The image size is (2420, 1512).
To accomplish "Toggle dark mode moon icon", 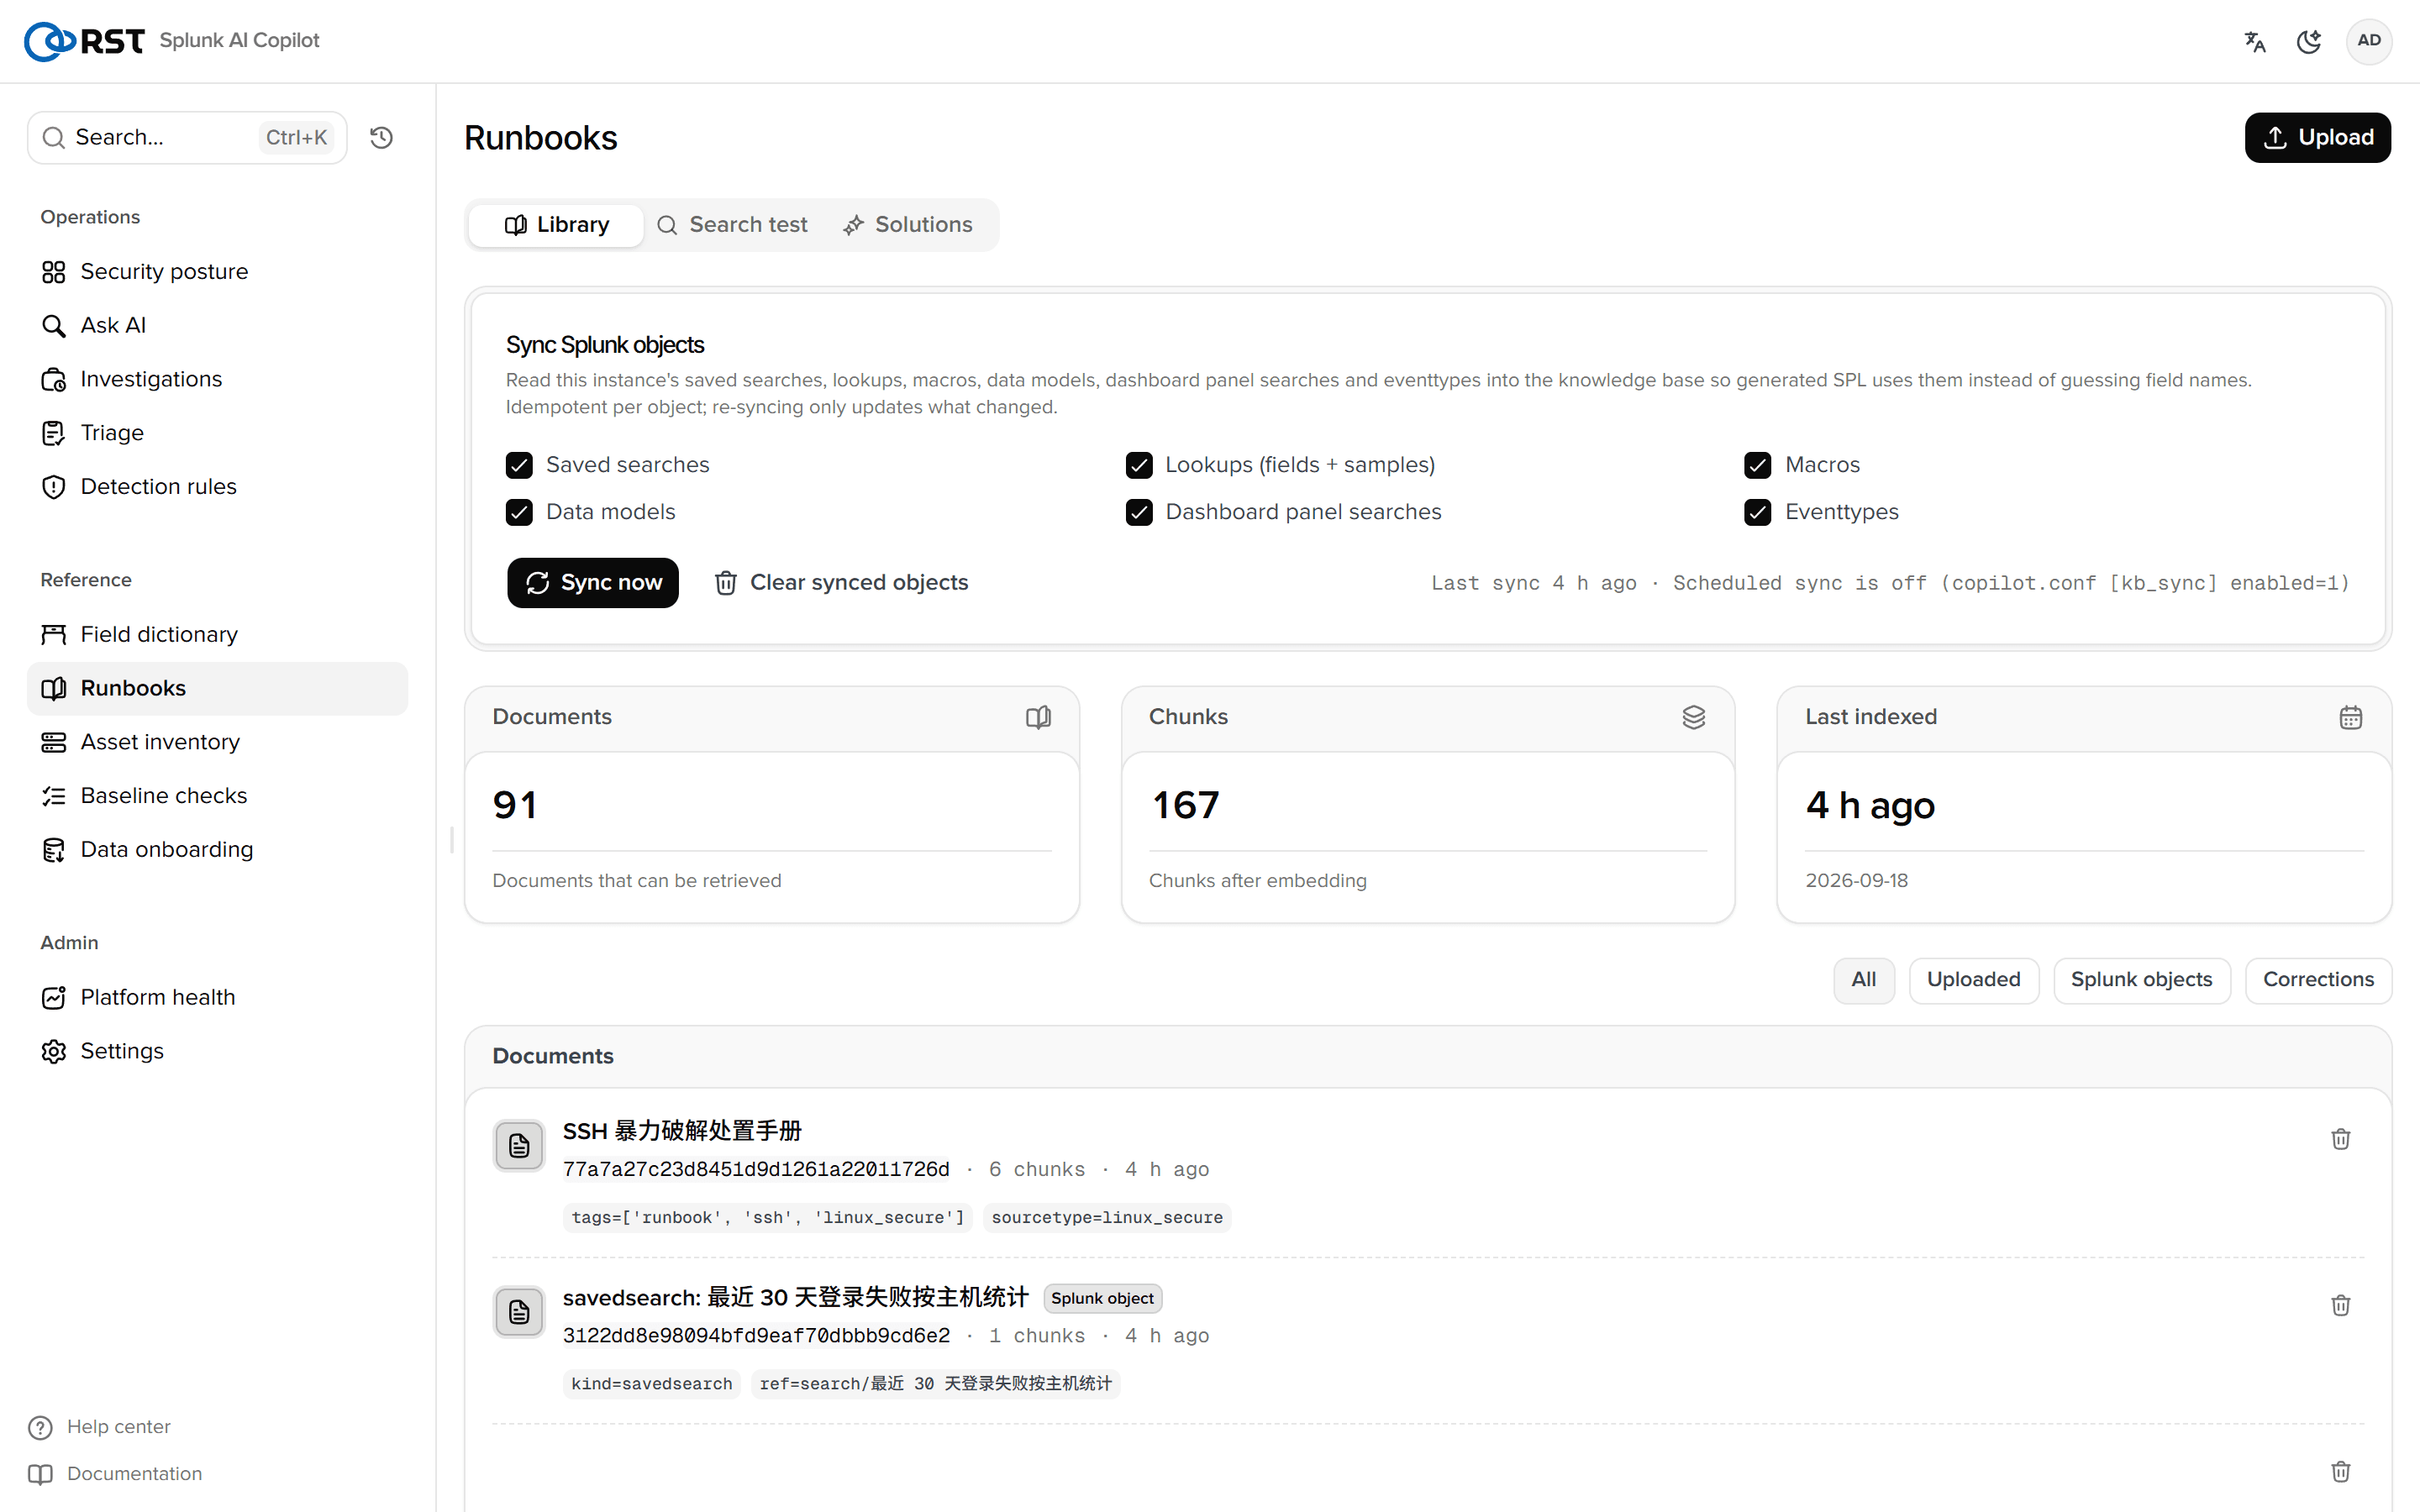I will tap(2309, 41).
